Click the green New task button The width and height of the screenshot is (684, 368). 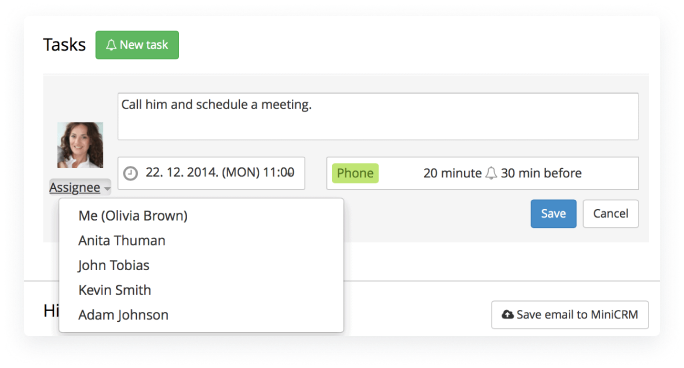[137, 45]
